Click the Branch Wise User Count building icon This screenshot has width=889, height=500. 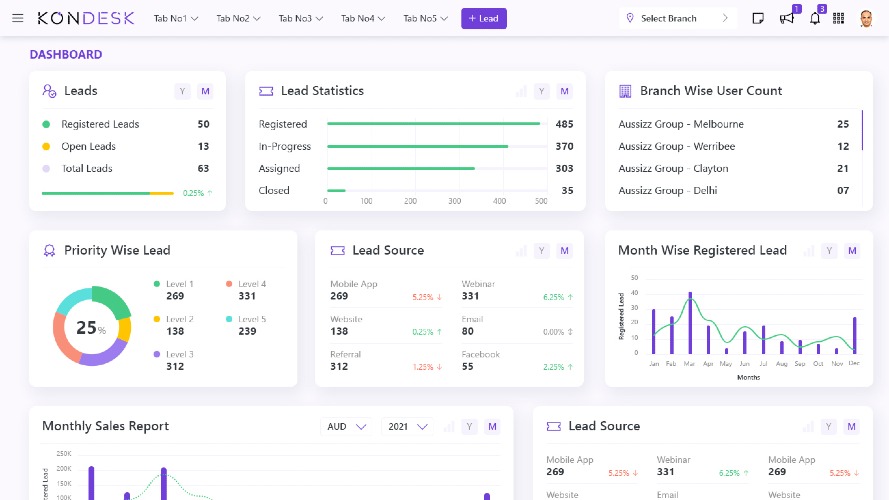click(x=625, y=91)
